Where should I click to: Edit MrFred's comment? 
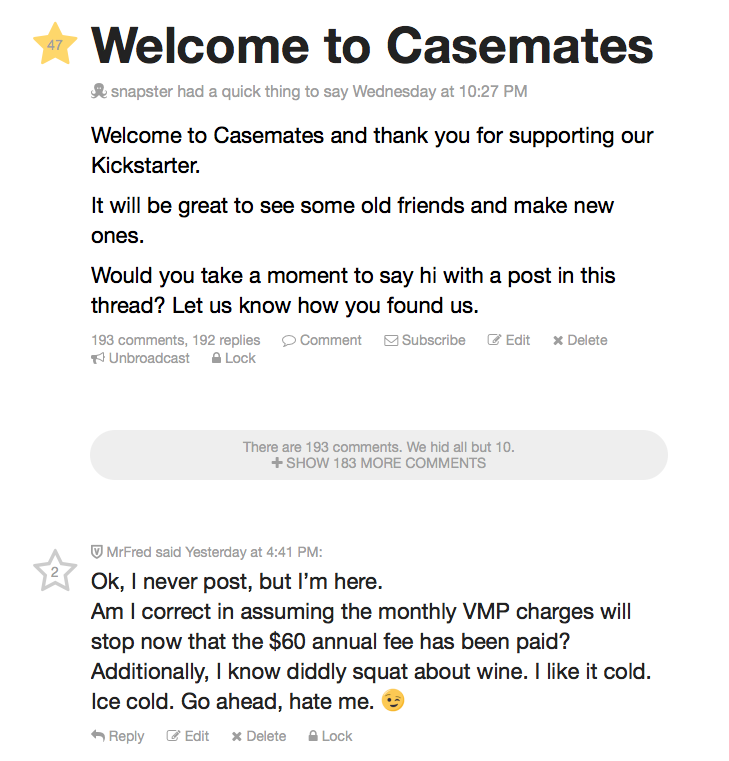[x=188, y=736]
